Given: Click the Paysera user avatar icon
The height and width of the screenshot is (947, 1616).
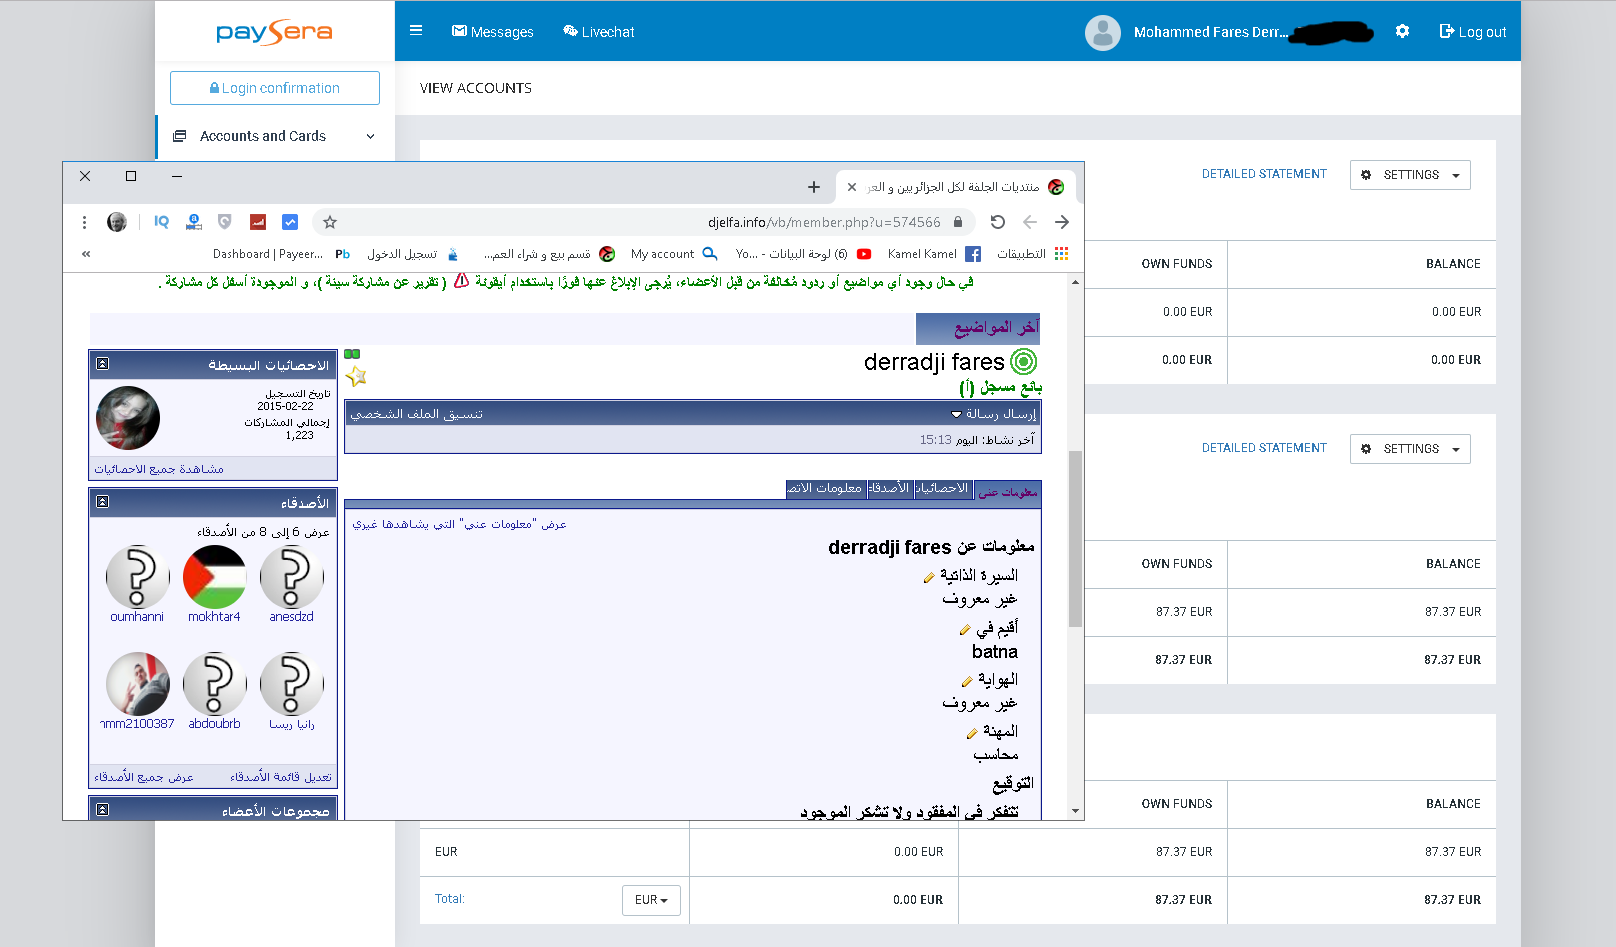Looking at the screenshot, I should click(1102, 32).
